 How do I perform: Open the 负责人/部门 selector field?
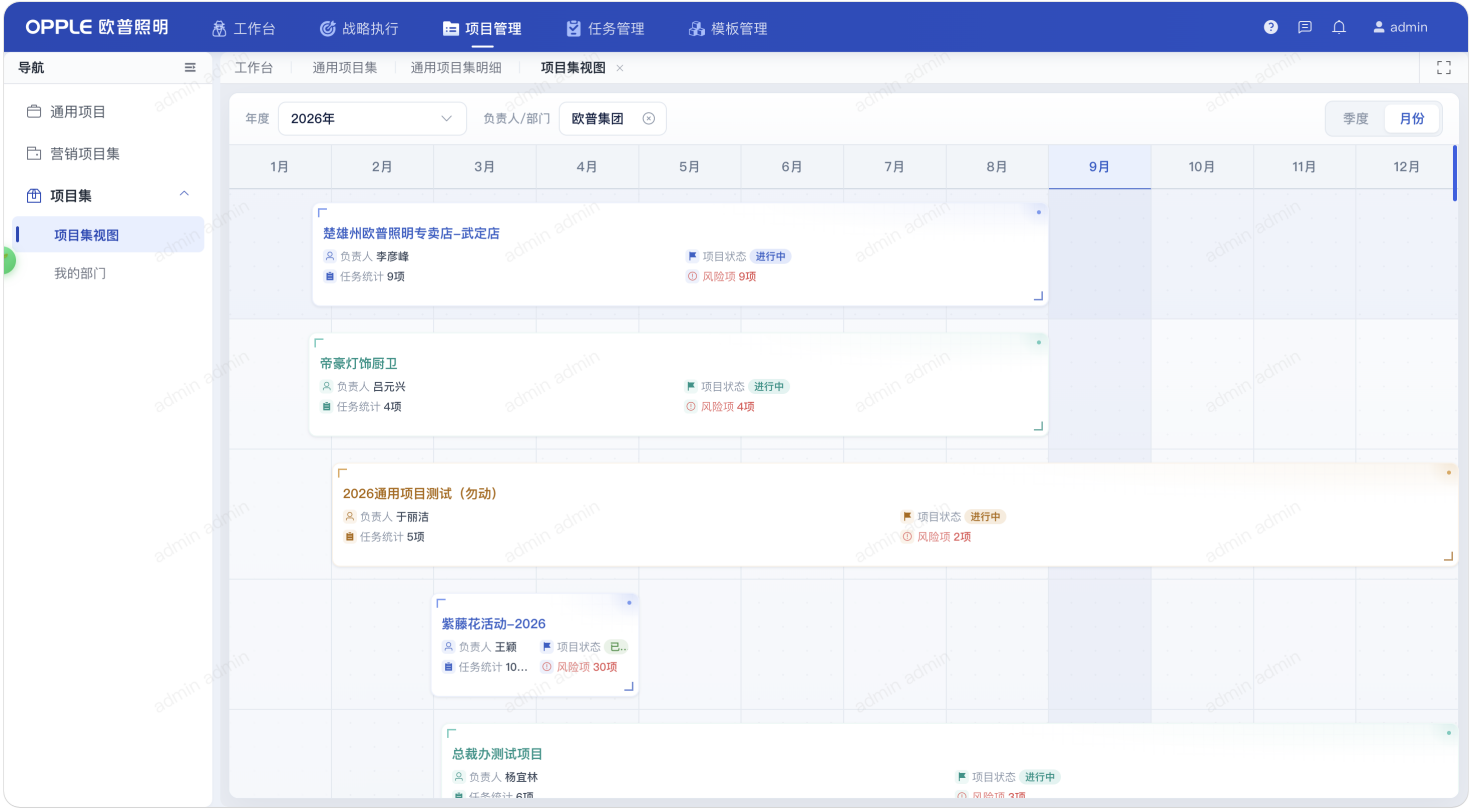pyautogui.click(x=612, y=118)
